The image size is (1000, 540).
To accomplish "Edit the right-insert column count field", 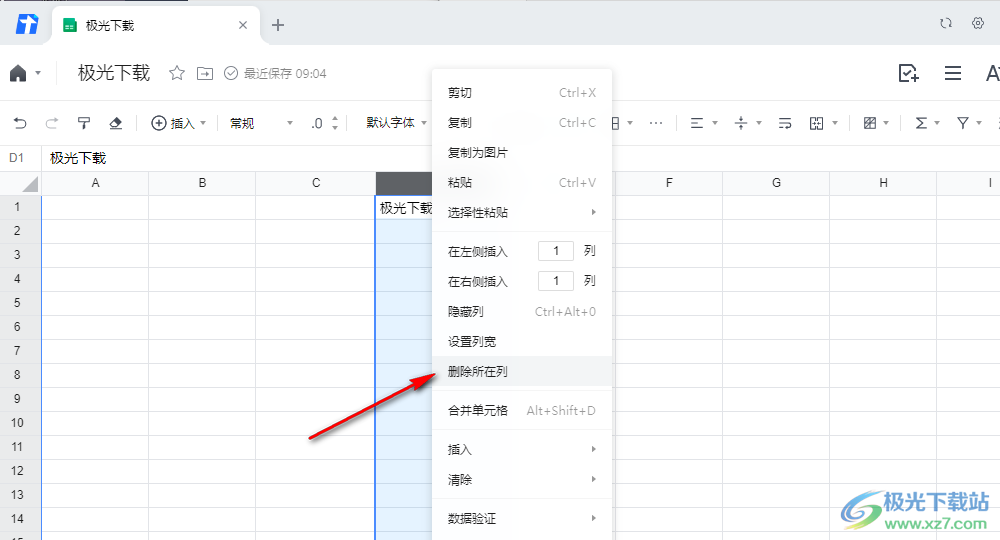I will click(x=555, y=281).
